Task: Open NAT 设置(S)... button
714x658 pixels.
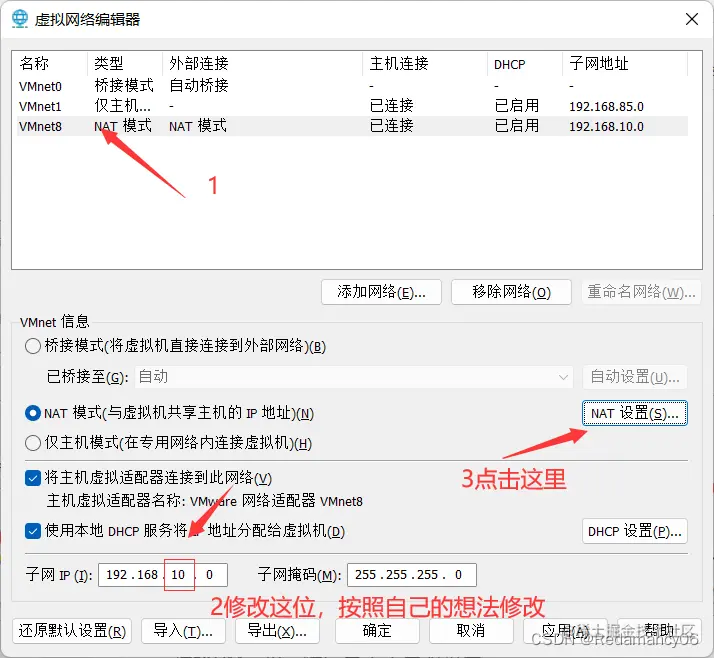Action: [x=635, y=413]
